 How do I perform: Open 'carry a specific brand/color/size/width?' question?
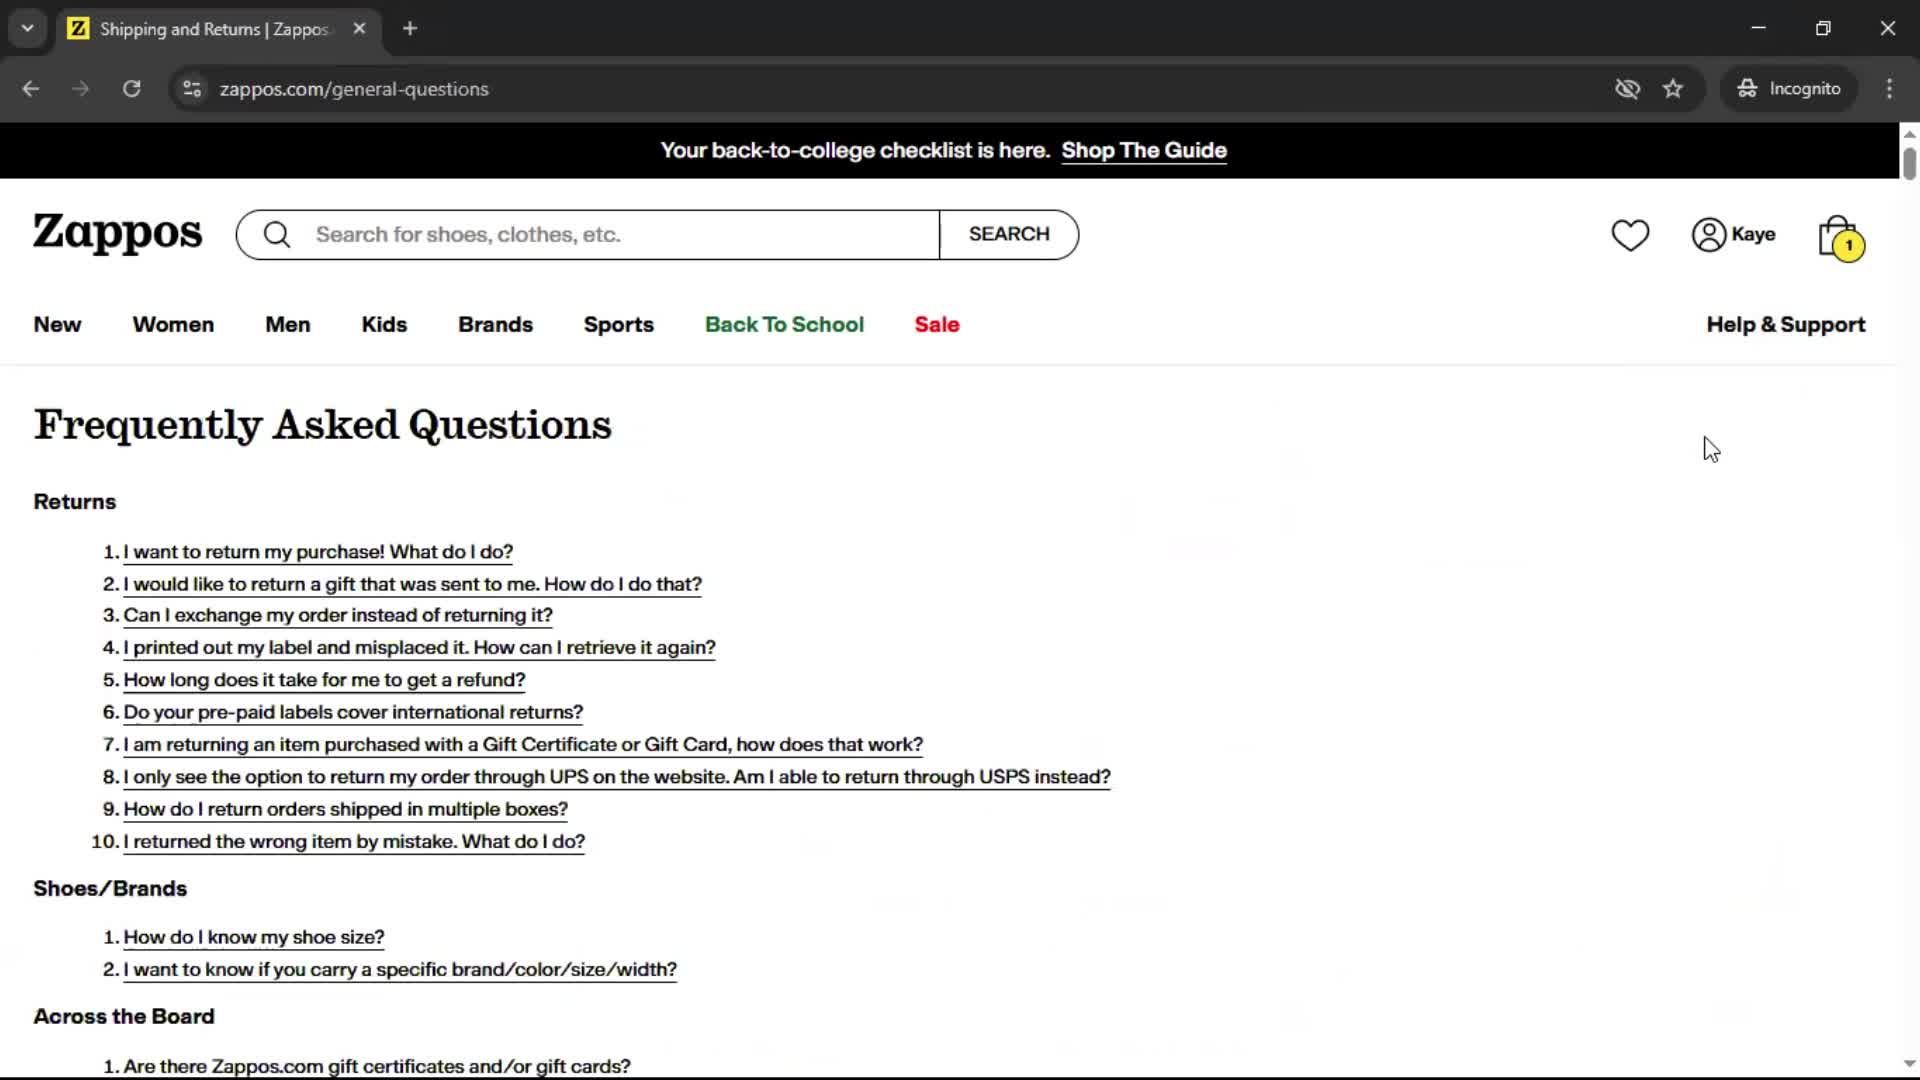click(x=400, y=970)
